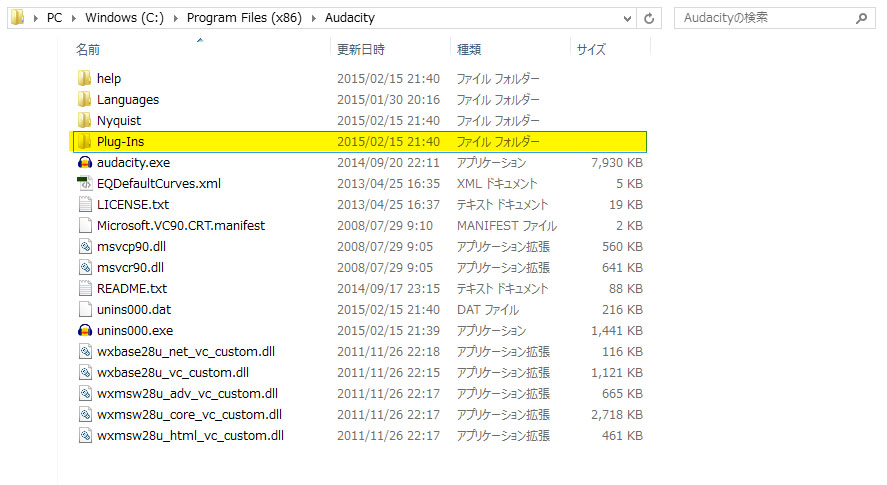This screenshot has width=887, height=485.
Task: Expand the chevron after Program Files (x86)
Action: tap(313, 18)
